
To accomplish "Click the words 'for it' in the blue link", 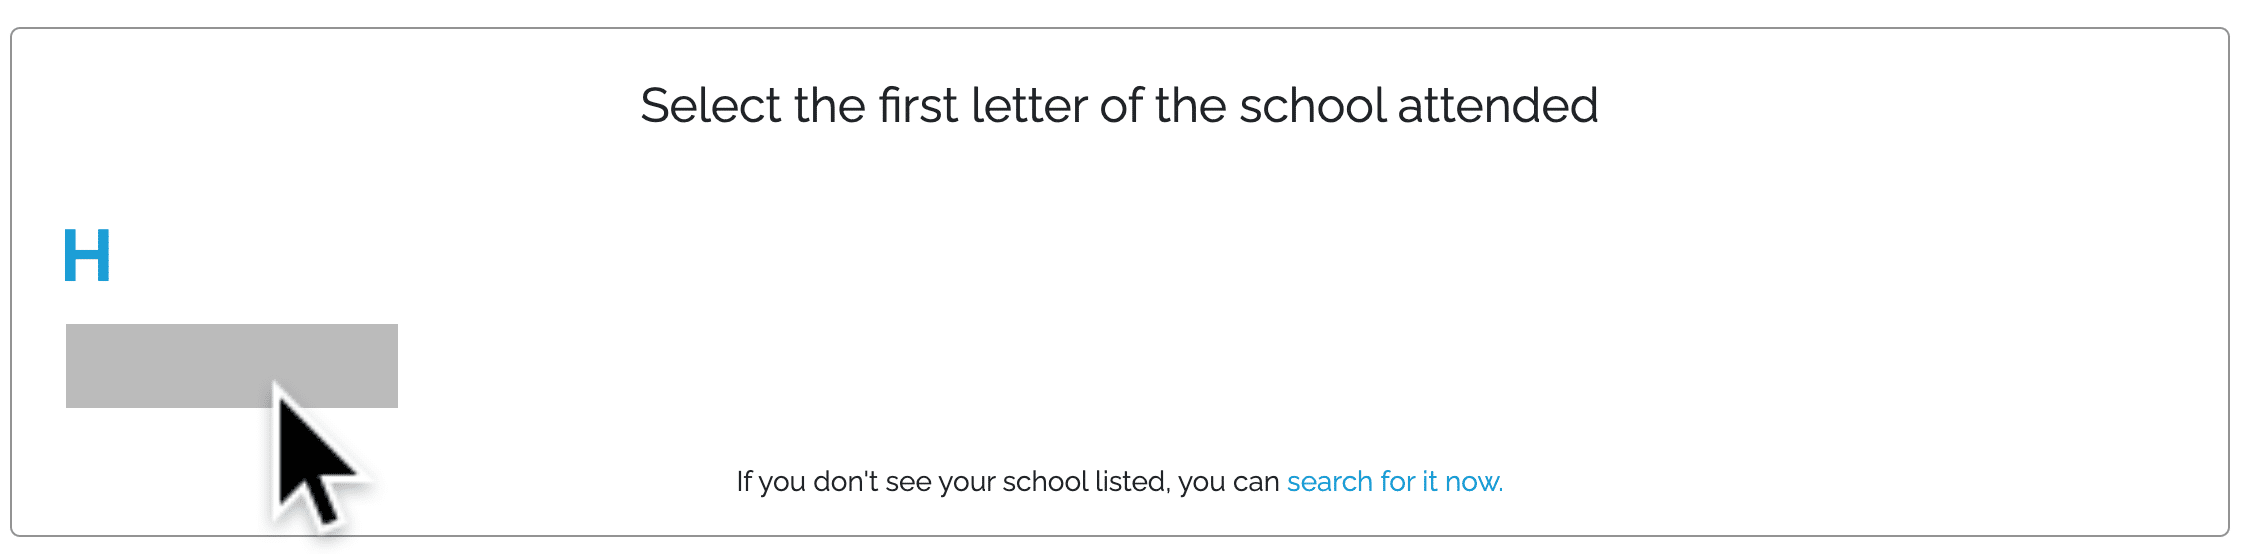I will (1409, 482).
